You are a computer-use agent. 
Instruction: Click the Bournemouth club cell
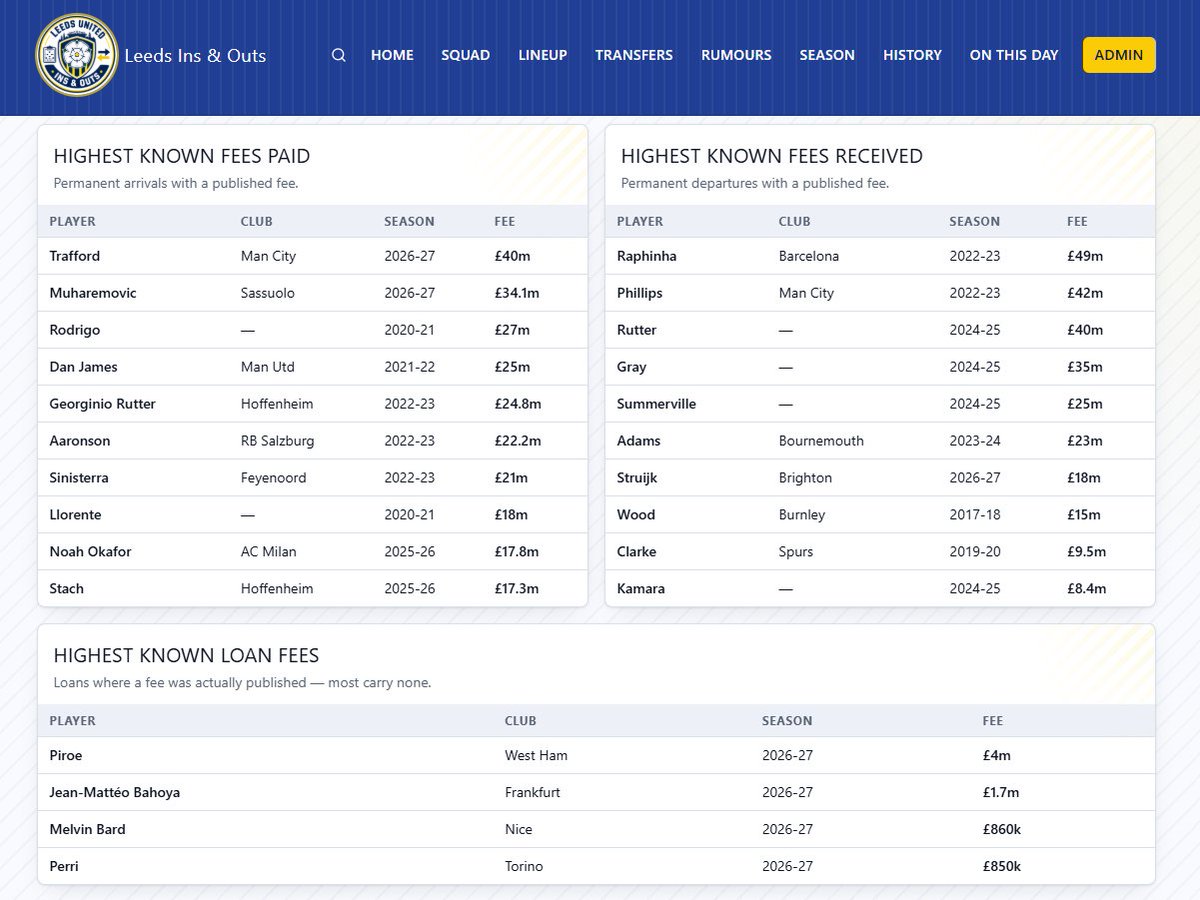click(821, 441)
